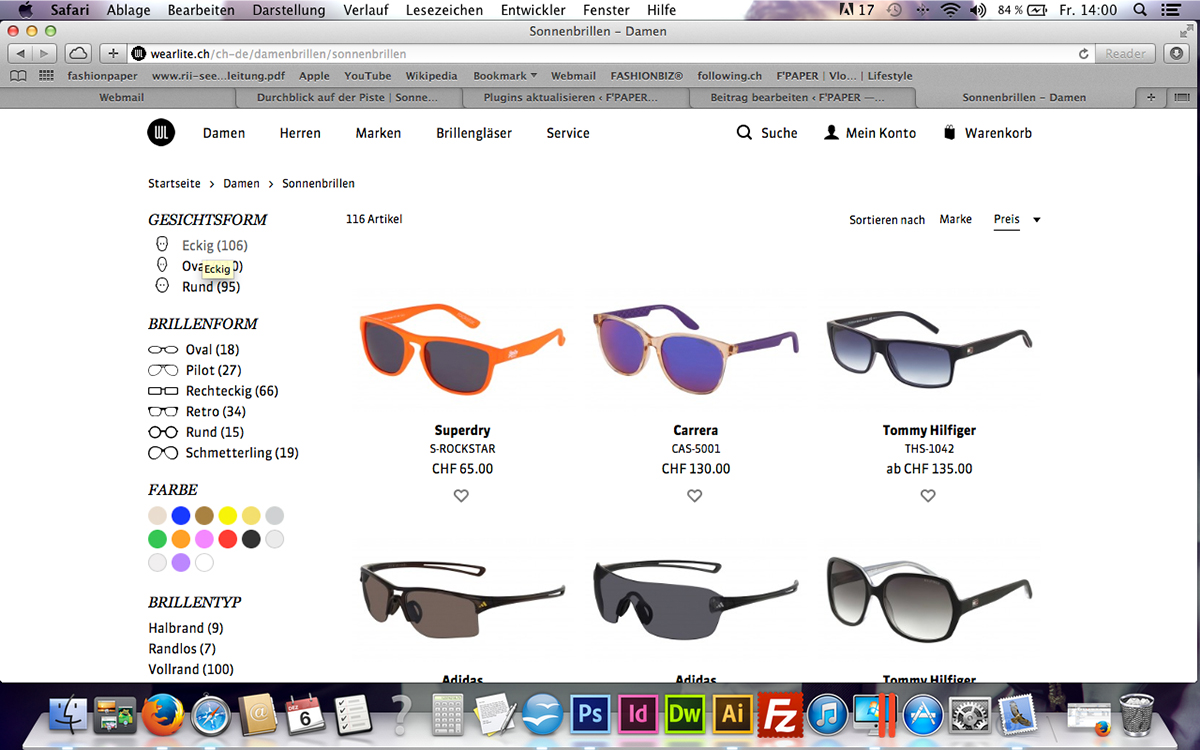Open a new tab with the tab bar plus
This screenshot has width=1200, height=750.
click(1150, 97)
